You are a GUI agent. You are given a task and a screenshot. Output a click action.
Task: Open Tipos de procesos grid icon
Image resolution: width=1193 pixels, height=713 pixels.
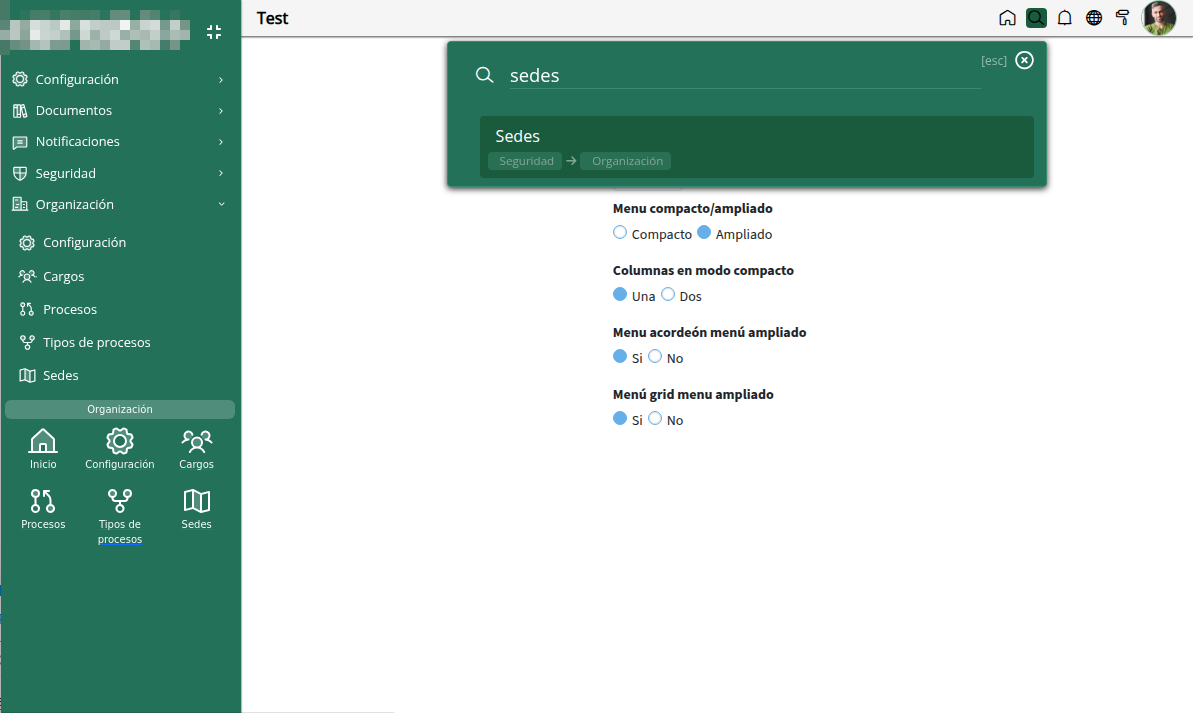tap(119, 517)
